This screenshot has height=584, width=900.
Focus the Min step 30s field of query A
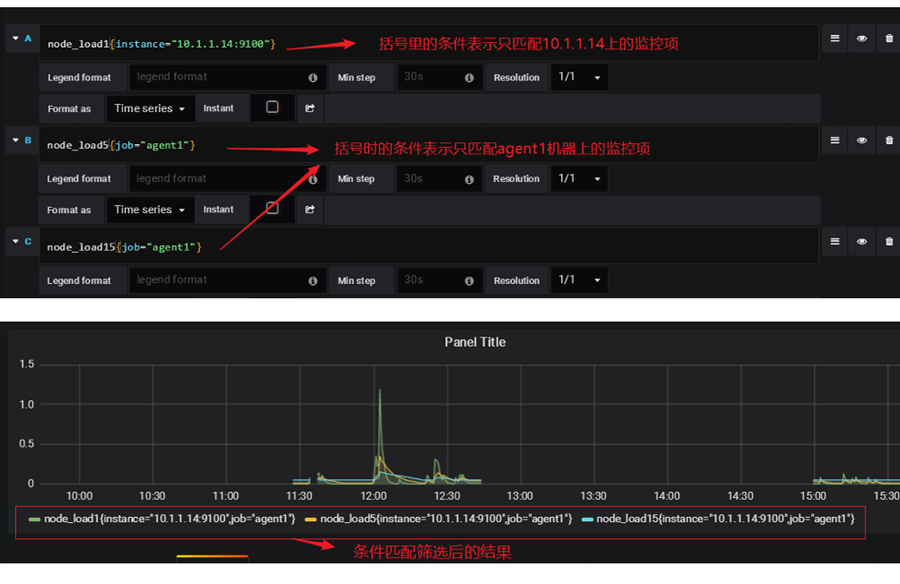440,77
